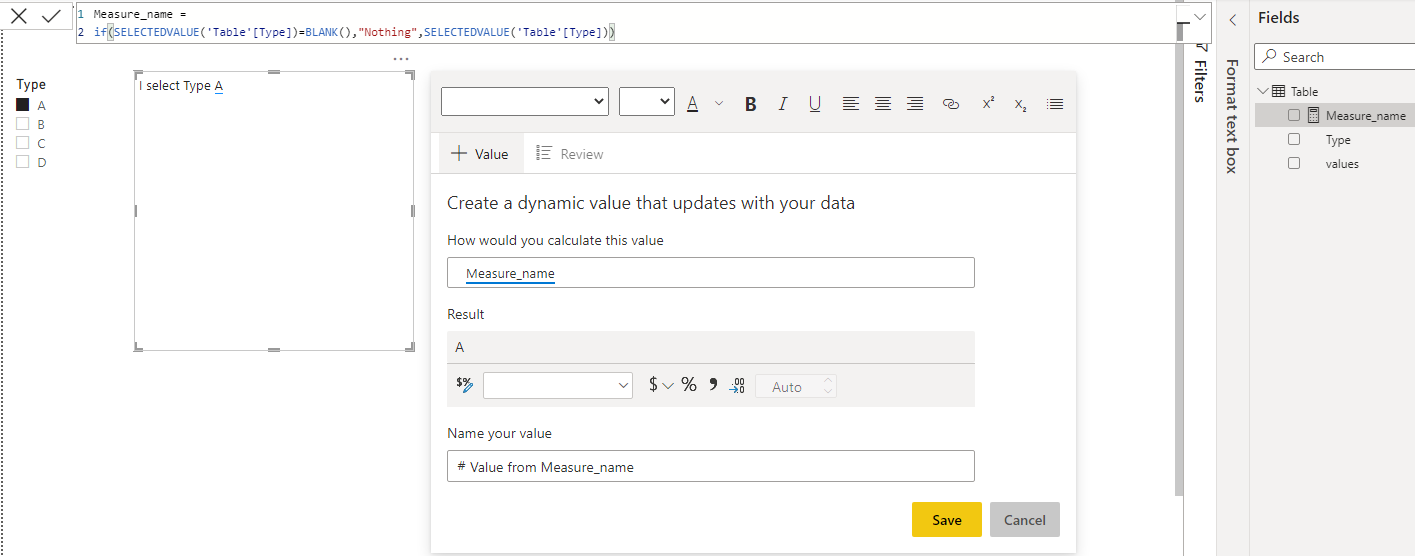Apply percentage format
Image resolution: width=1415 pixels, height=556 pixels.
(x=689, y=385)
